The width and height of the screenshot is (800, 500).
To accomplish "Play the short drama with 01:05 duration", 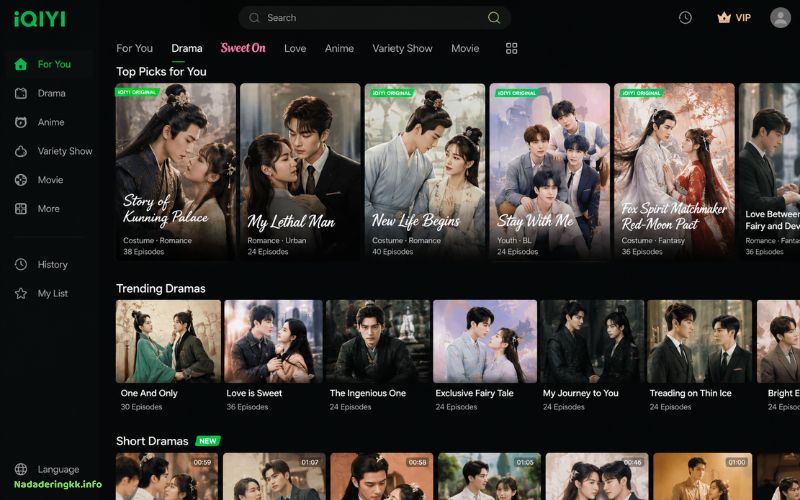I will coord(489,477).
